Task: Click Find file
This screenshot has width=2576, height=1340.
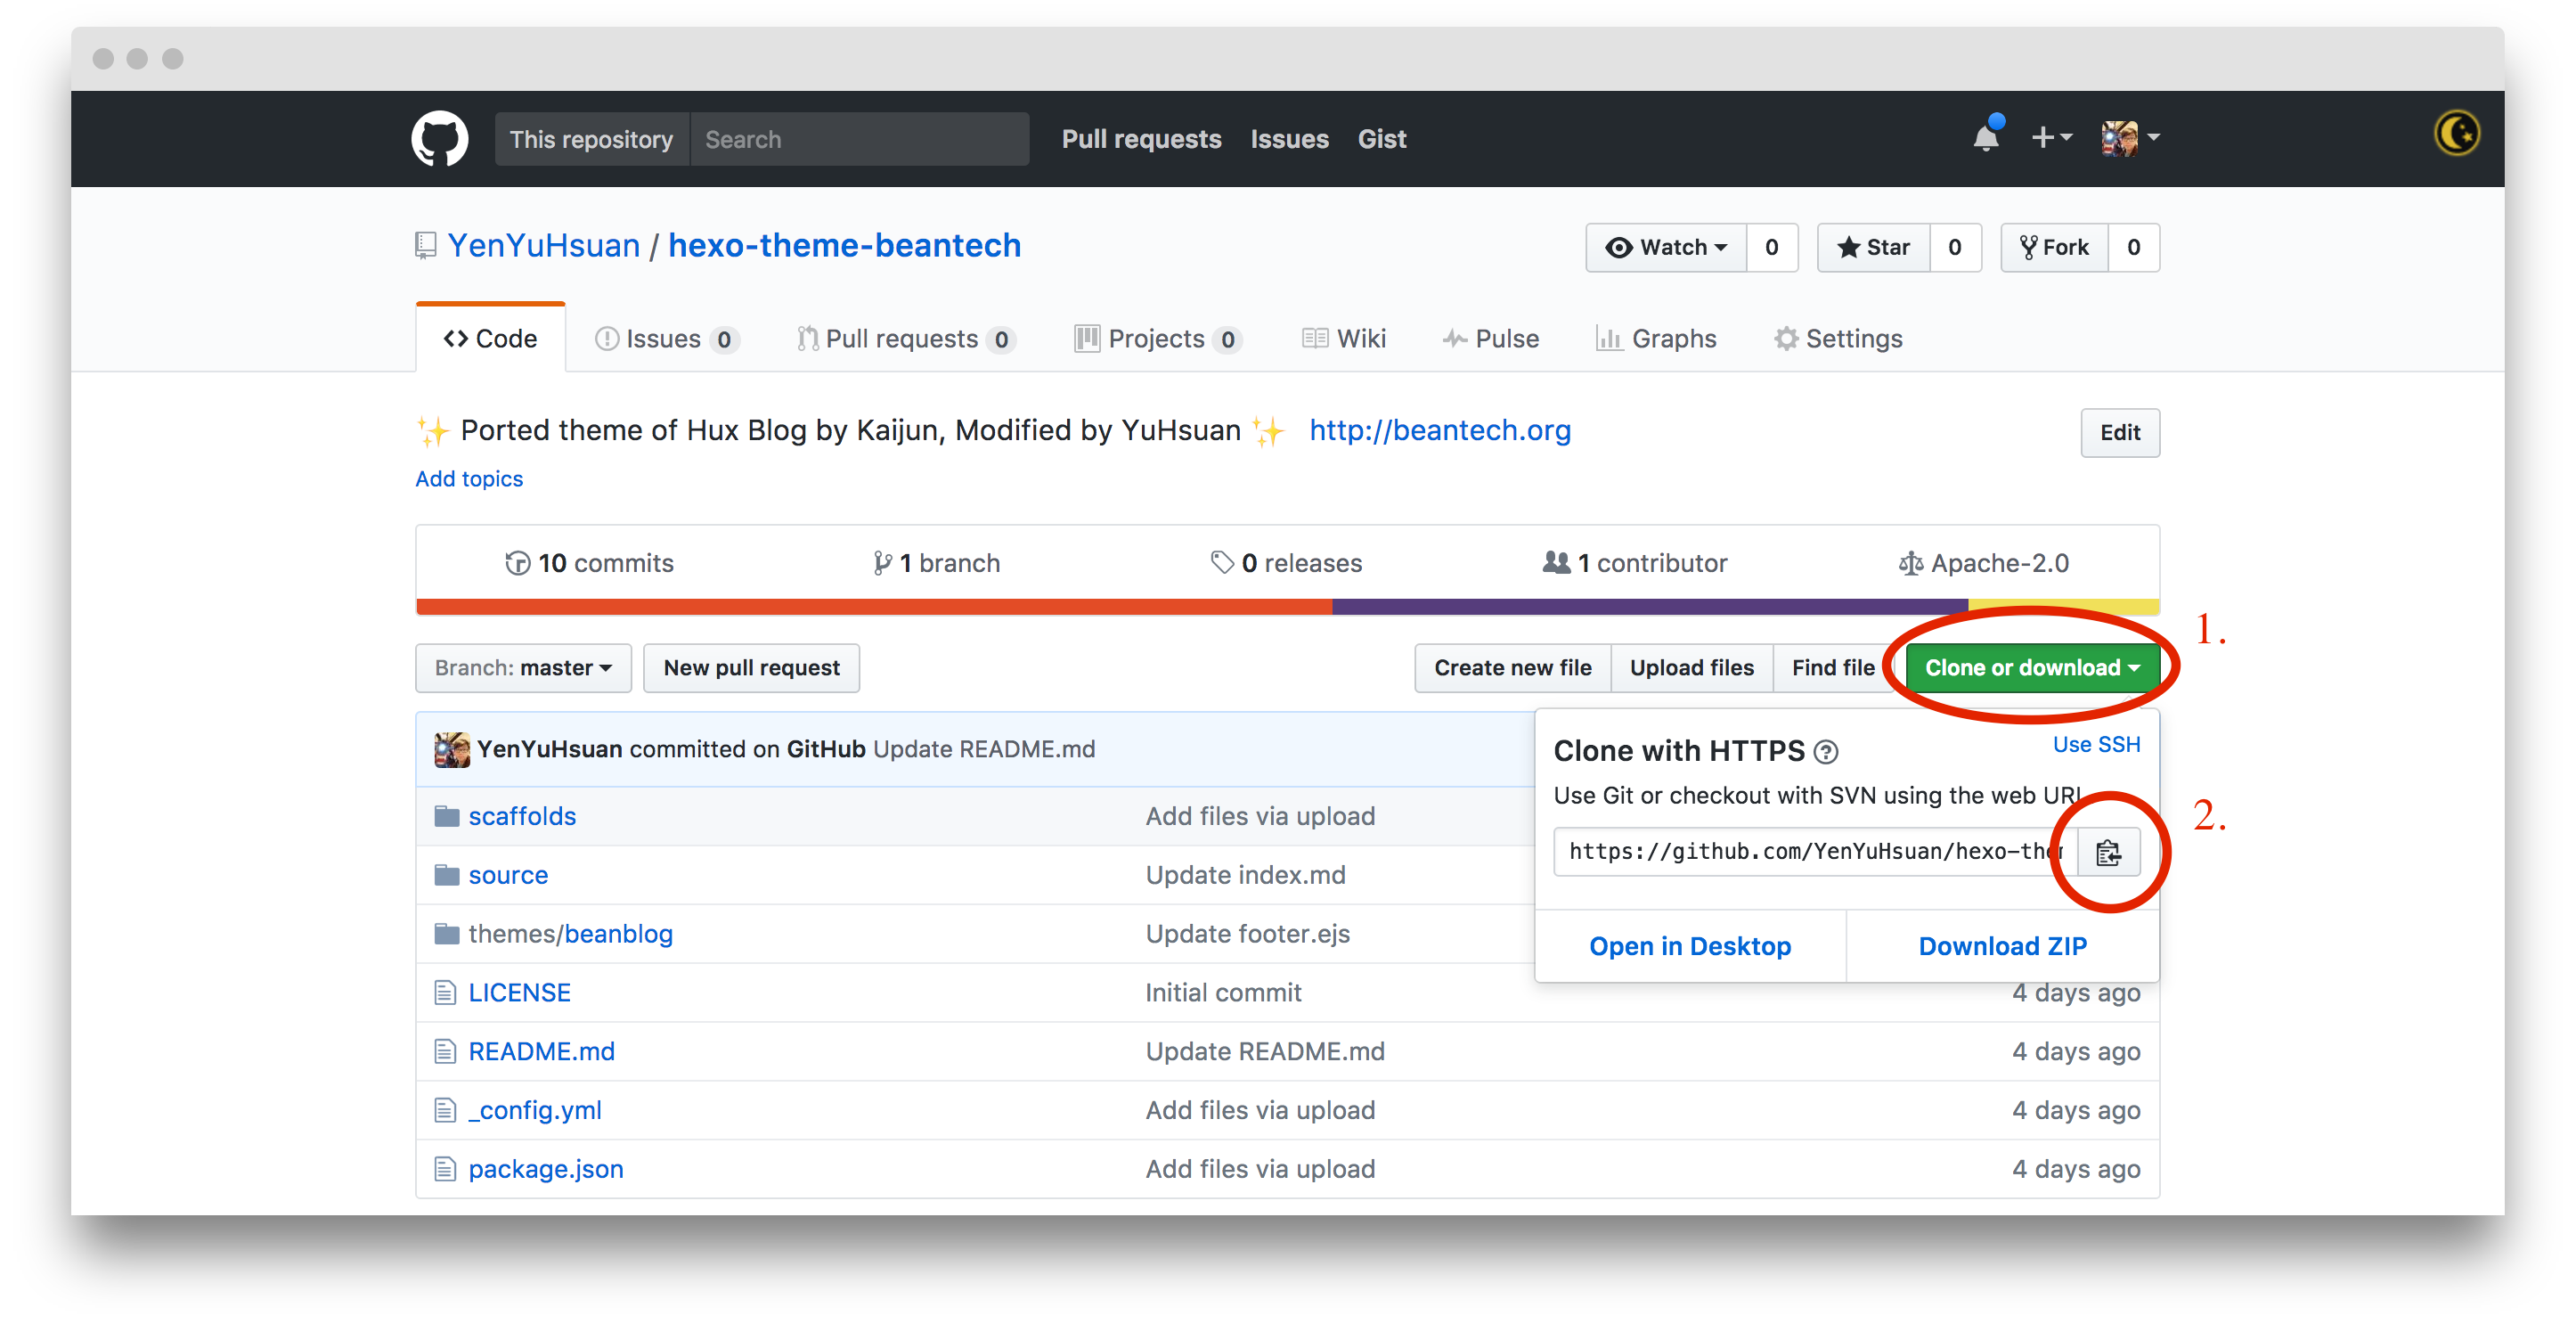Action: pos(1833,667)
